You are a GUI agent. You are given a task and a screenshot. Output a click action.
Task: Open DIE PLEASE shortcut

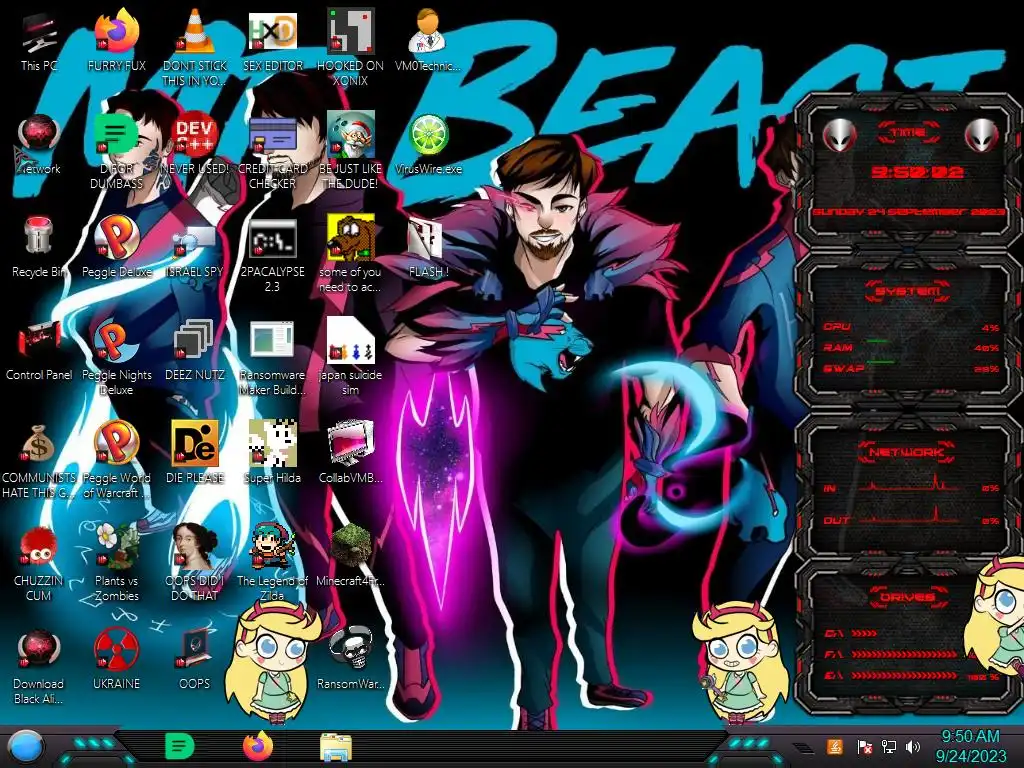coord(195,454)
